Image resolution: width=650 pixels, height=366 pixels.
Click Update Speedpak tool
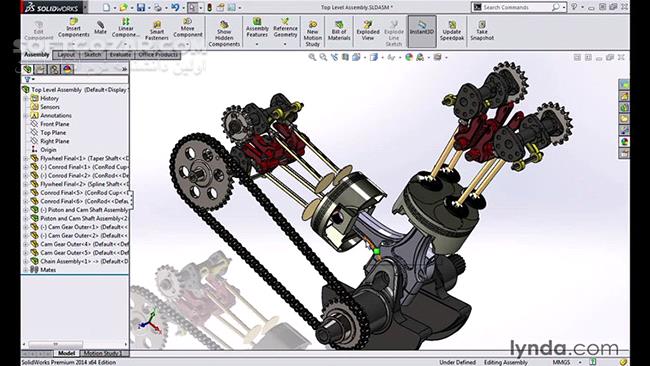coord(452,30)
